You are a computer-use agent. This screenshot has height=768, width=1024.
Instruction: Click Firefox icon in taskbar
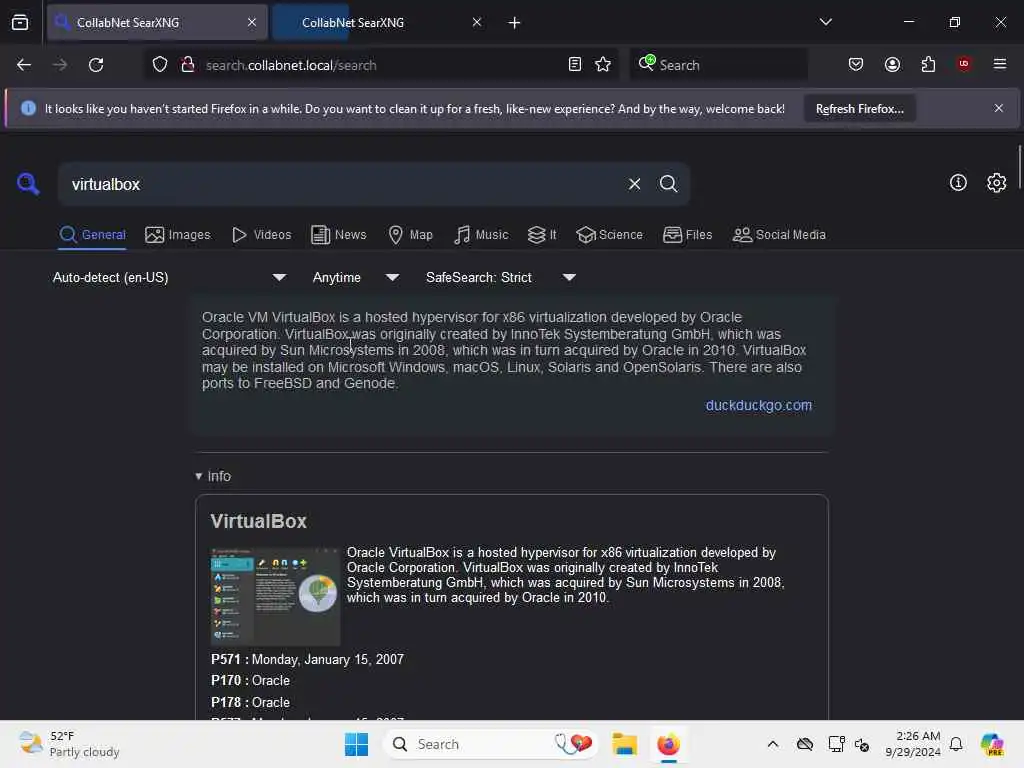point(668,744)
